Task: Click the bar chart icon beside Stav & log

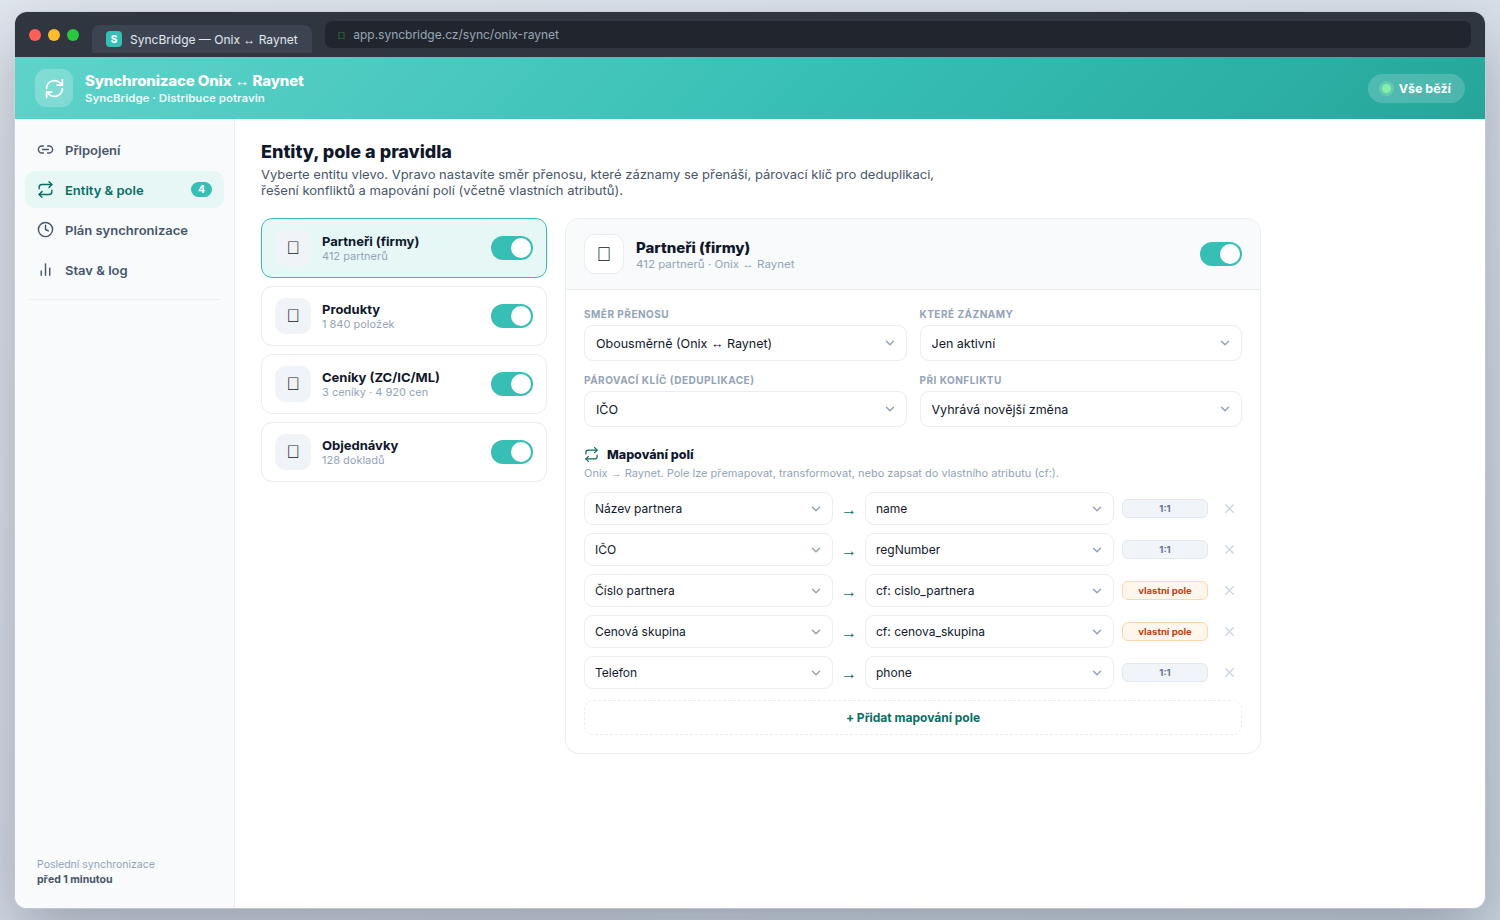Action: (45, 270)
